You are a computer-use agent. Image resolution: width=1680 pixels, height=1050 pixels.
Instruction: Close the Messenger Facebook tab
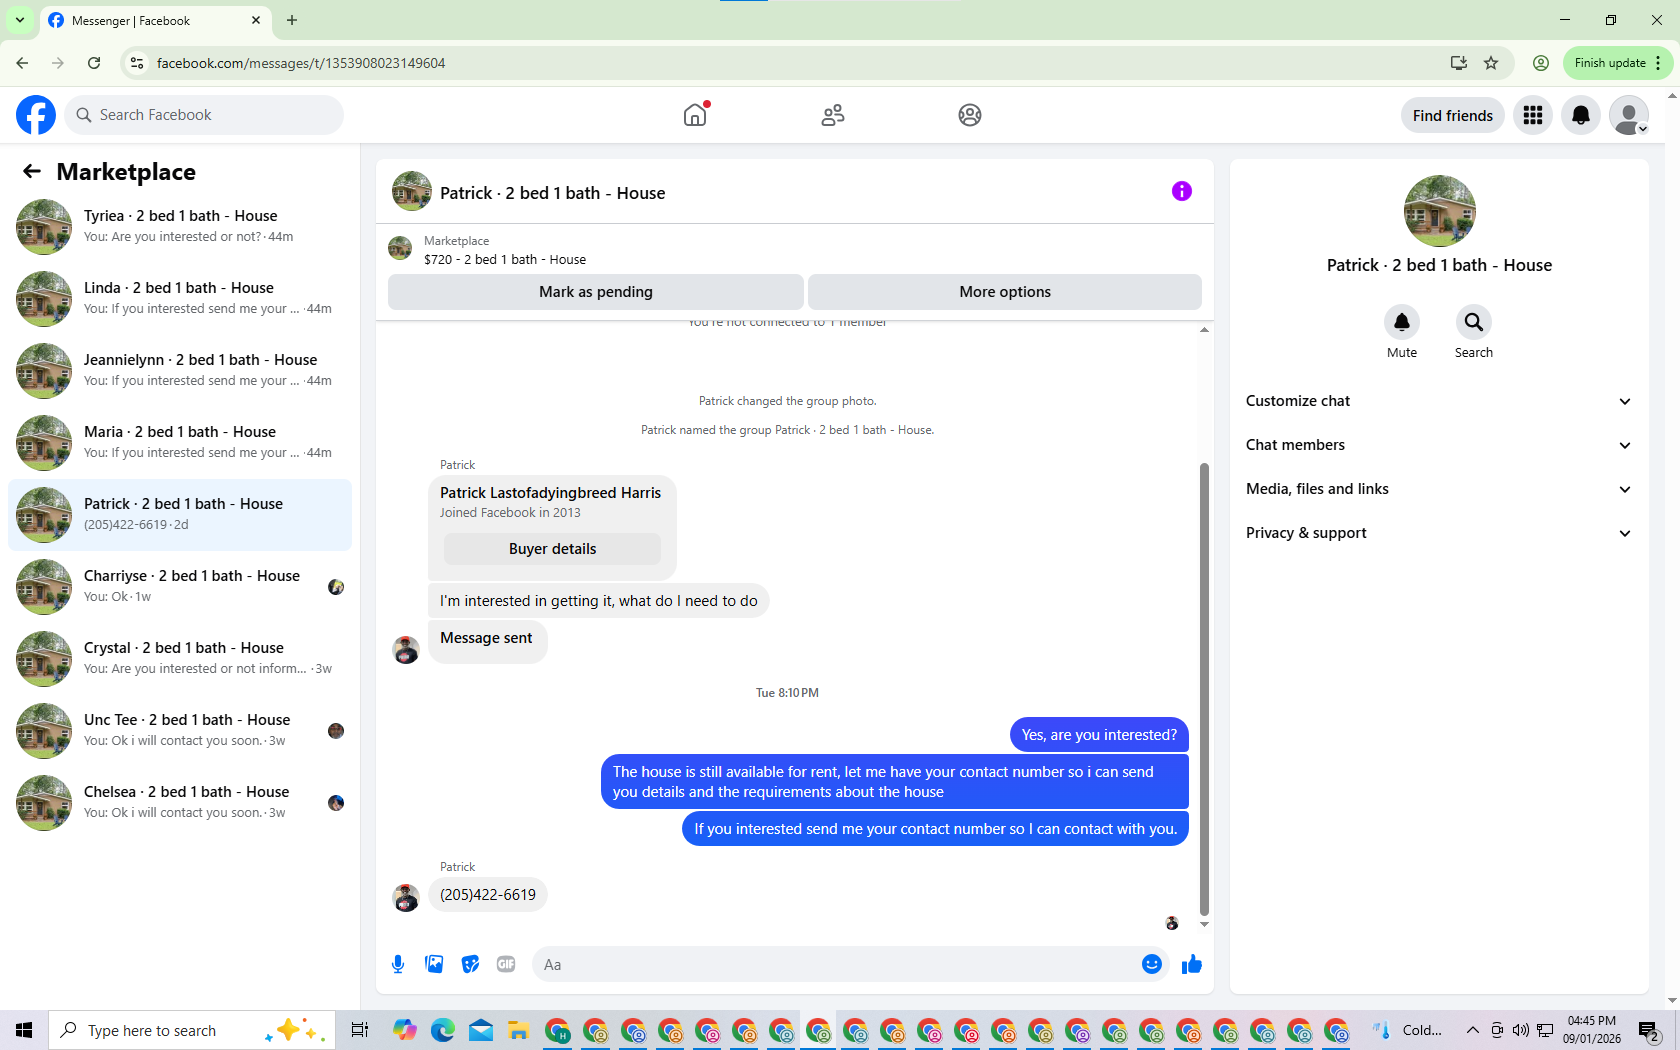[256, 20]
